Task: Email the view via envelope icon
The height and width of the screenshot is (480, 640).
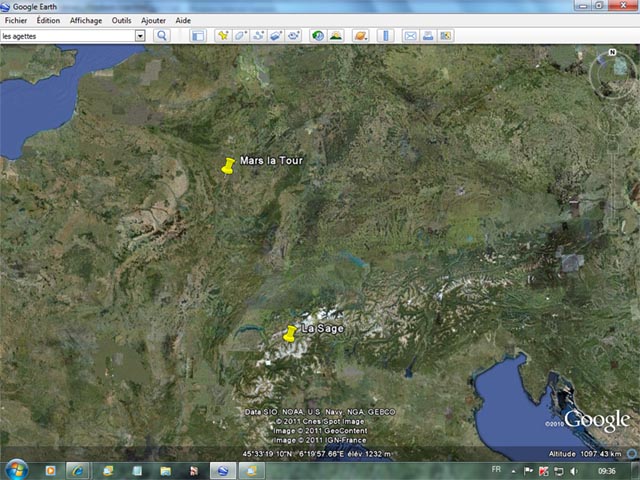Action: pos(410,36)
